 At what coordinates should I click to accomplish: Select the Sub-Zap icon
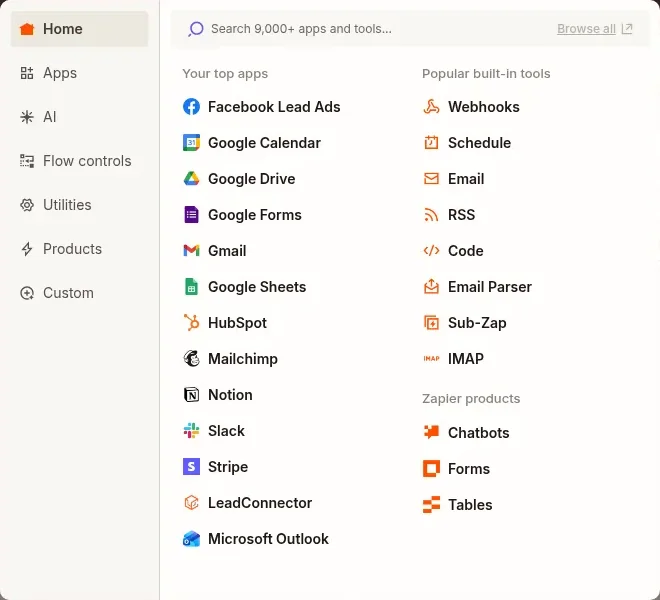click(431, 323)
